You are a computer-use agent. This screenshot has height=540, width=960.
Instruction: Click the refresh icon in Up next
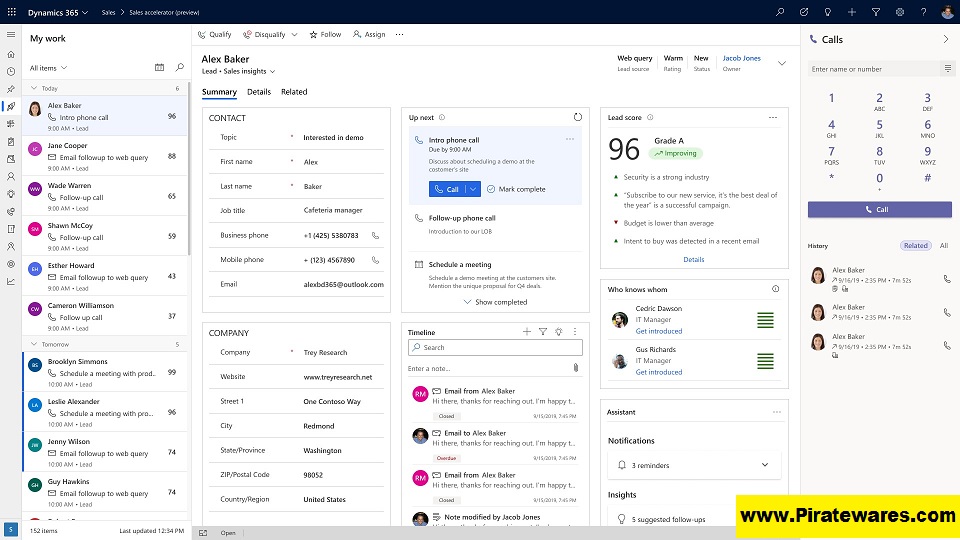tap(577, 117)
